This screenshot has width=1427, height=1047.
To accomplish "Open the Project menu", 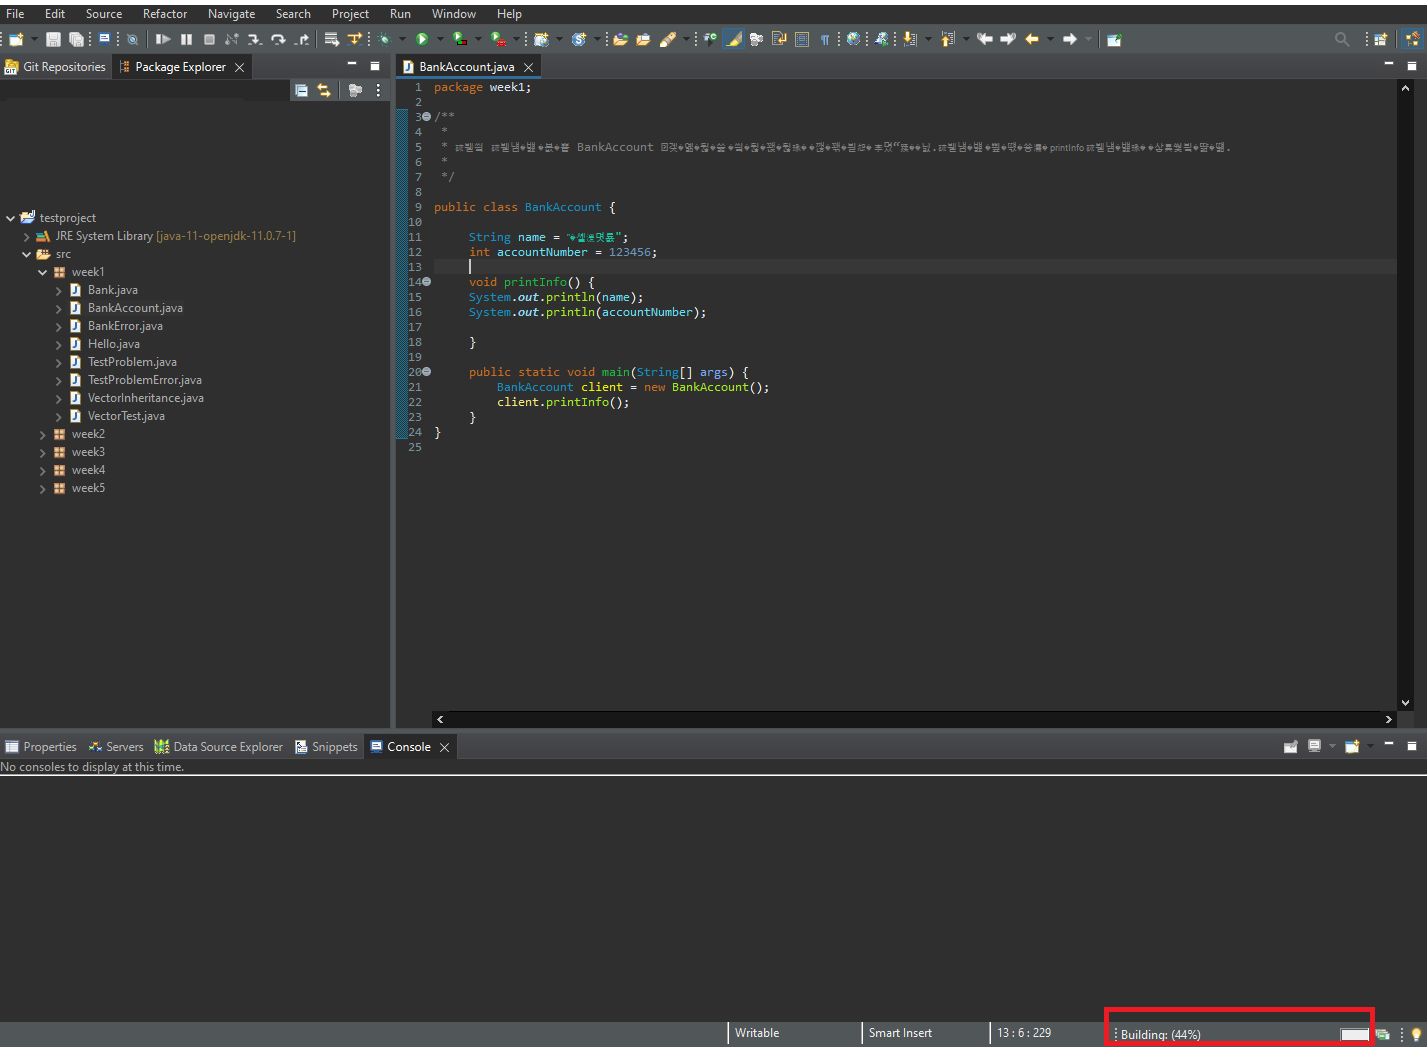I will pos(350,14).
